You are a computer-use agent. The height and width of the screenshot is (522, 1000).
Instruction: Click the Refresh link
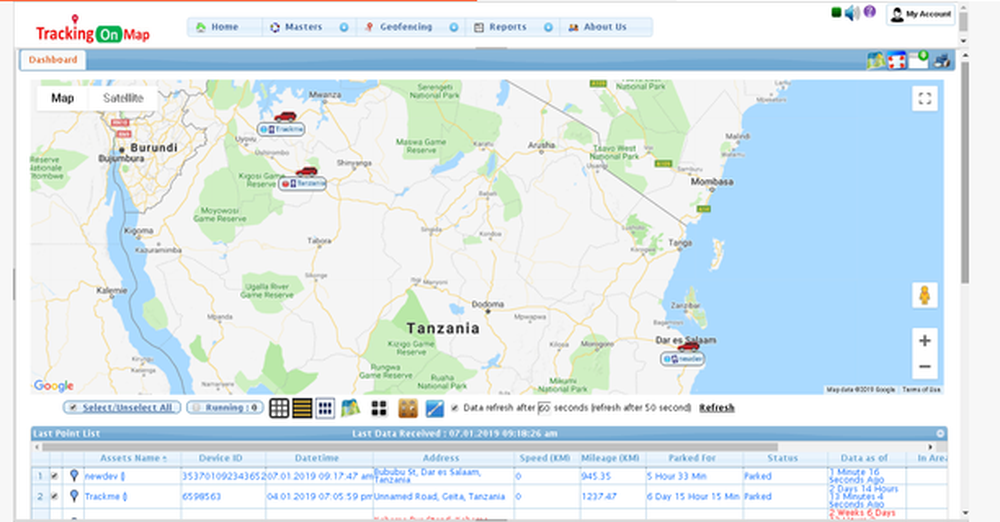pyautogui.click(x=717, y=408)
